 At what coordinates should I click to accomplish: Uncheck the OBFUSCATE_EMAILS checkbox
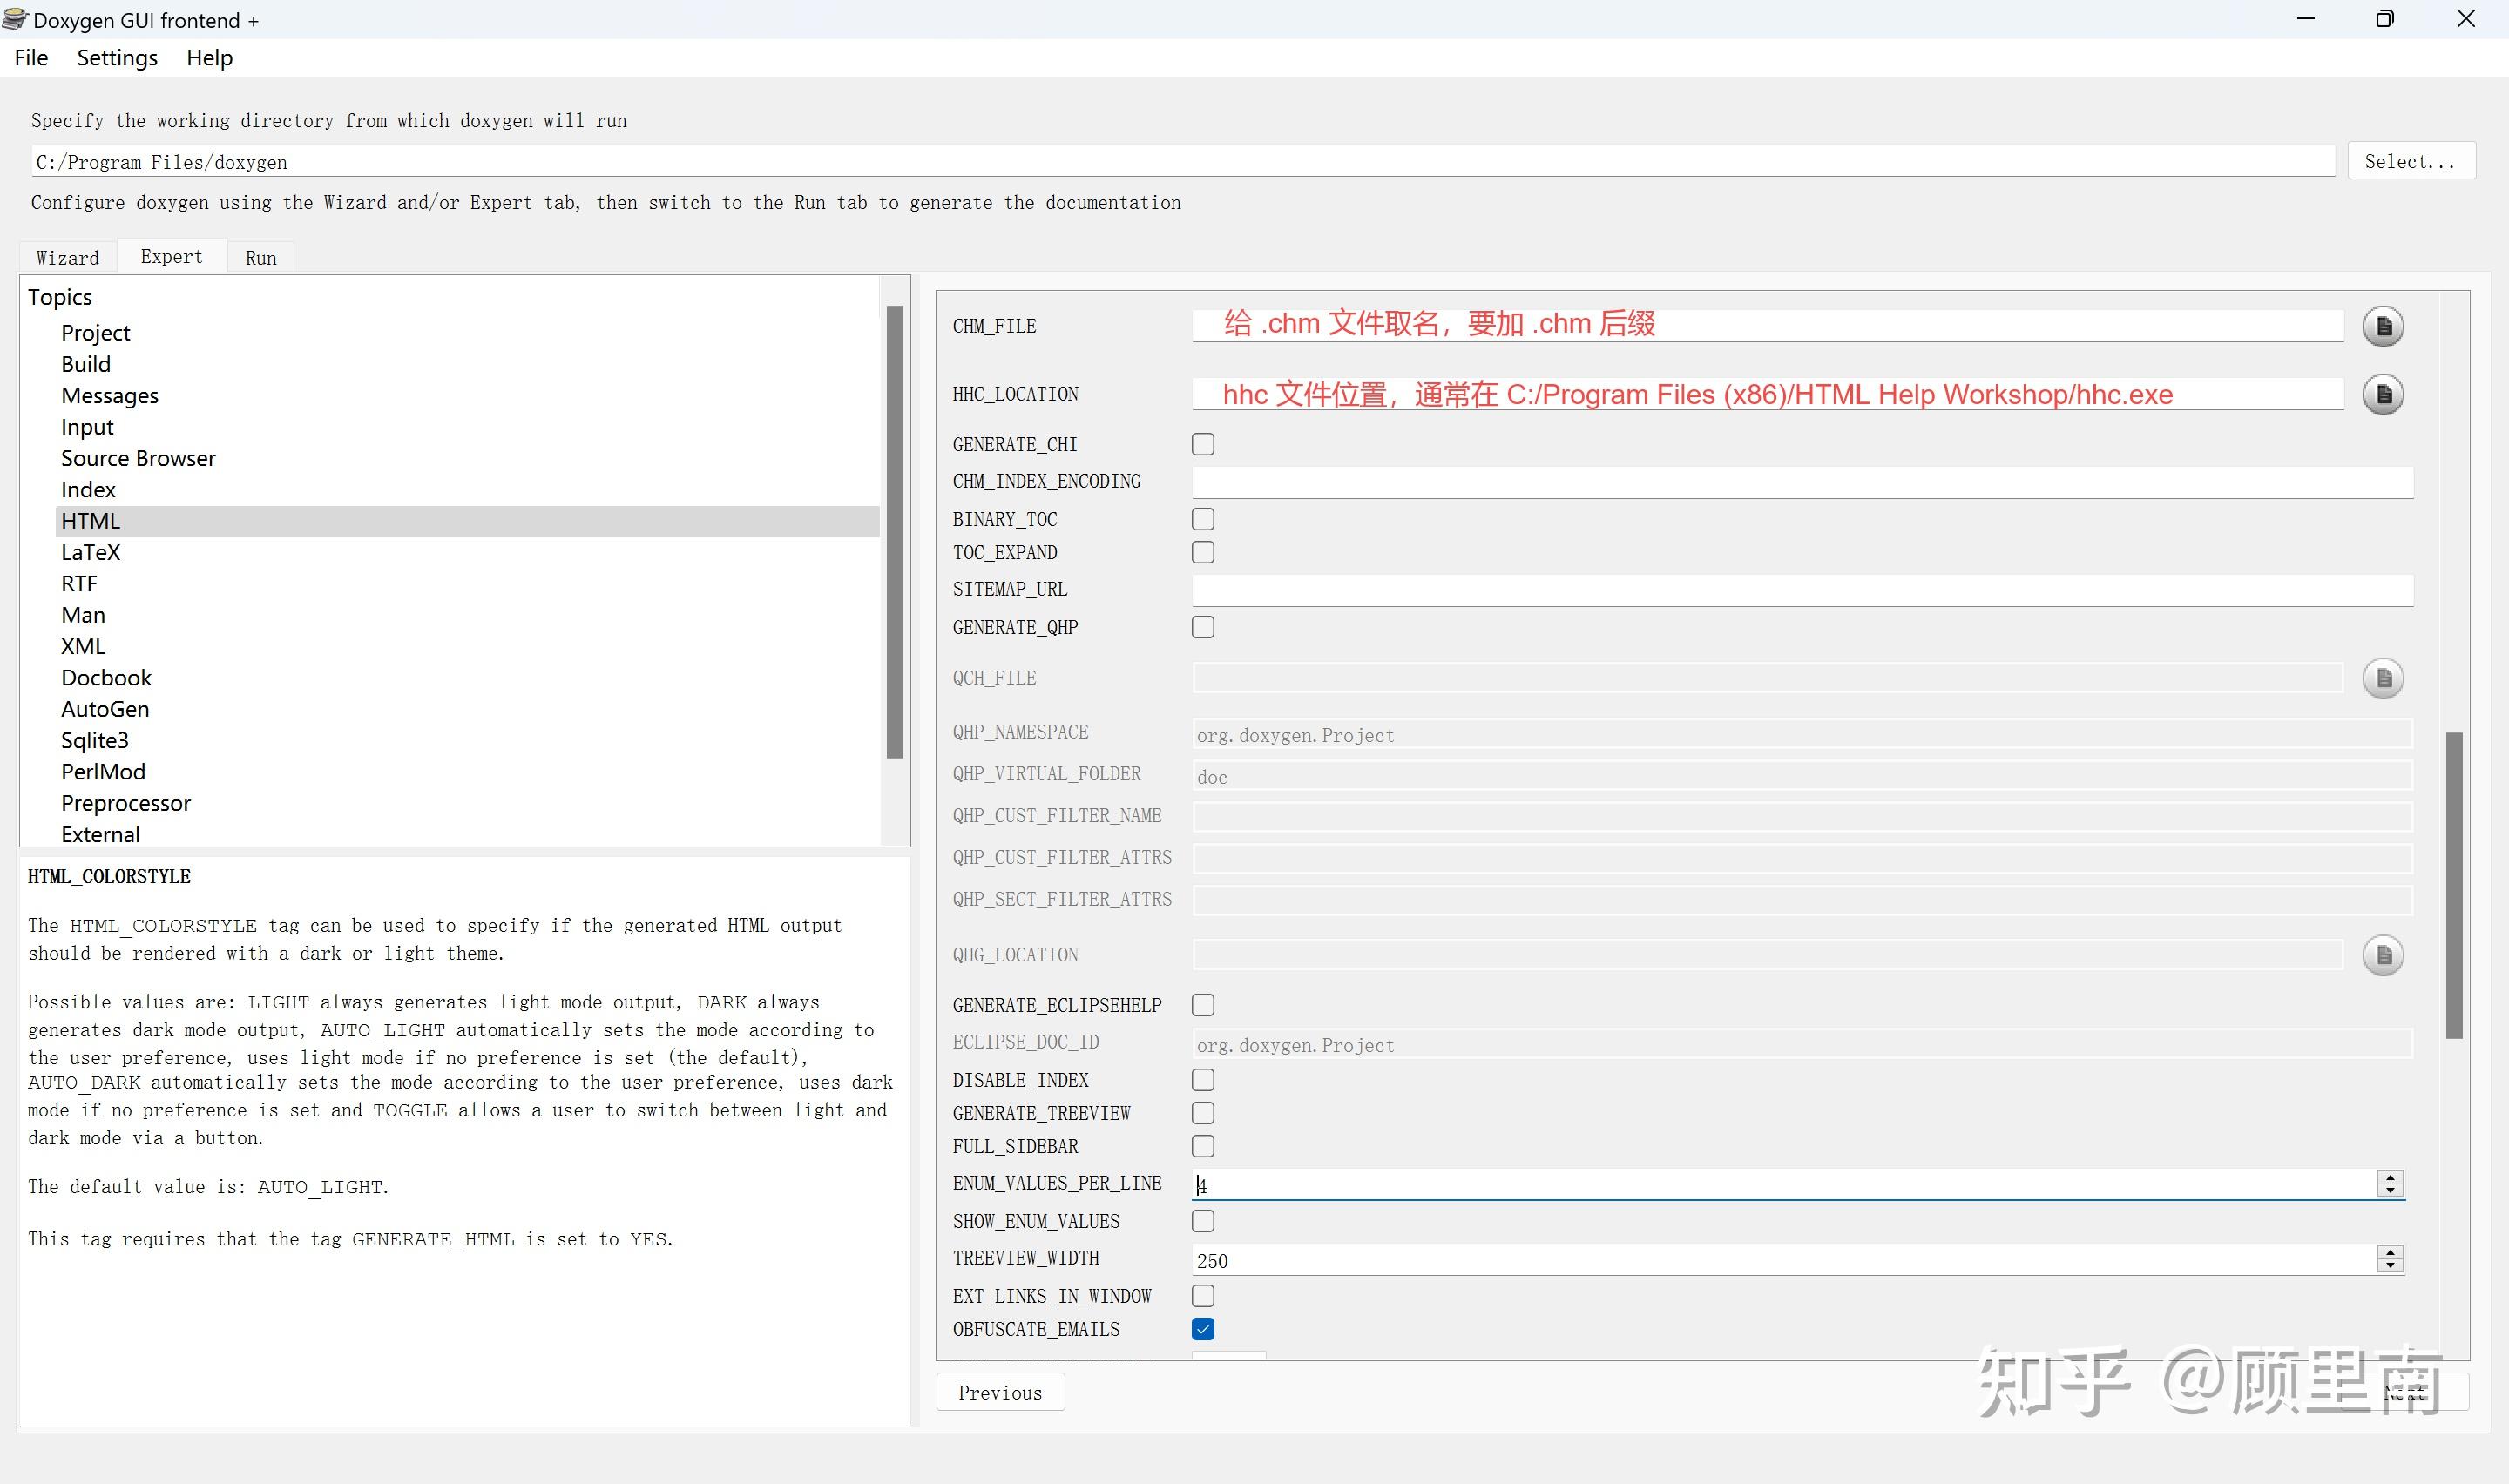click(1203, 1329)
